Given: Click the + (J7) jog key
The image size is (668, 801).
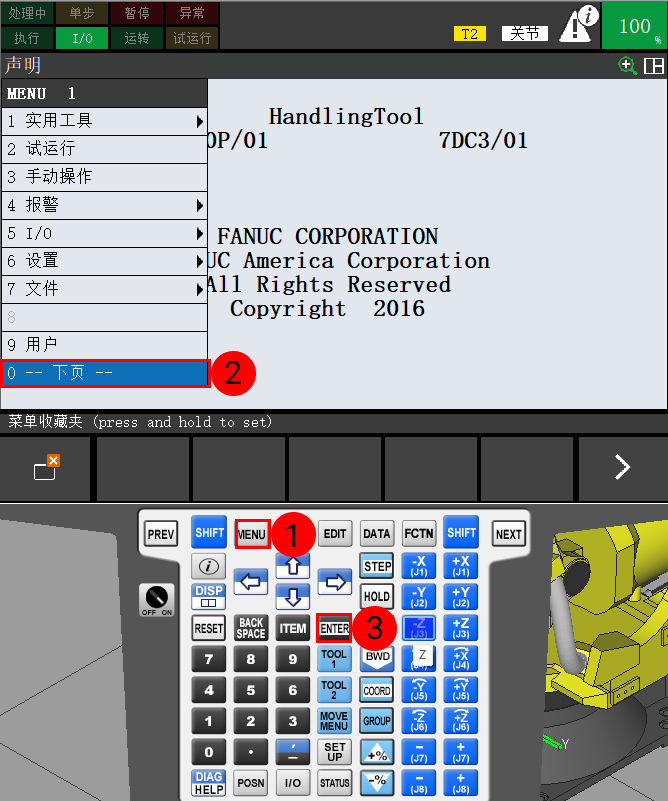Looking at the screenshot, I should pyautogui.click(x=461, y=752).
